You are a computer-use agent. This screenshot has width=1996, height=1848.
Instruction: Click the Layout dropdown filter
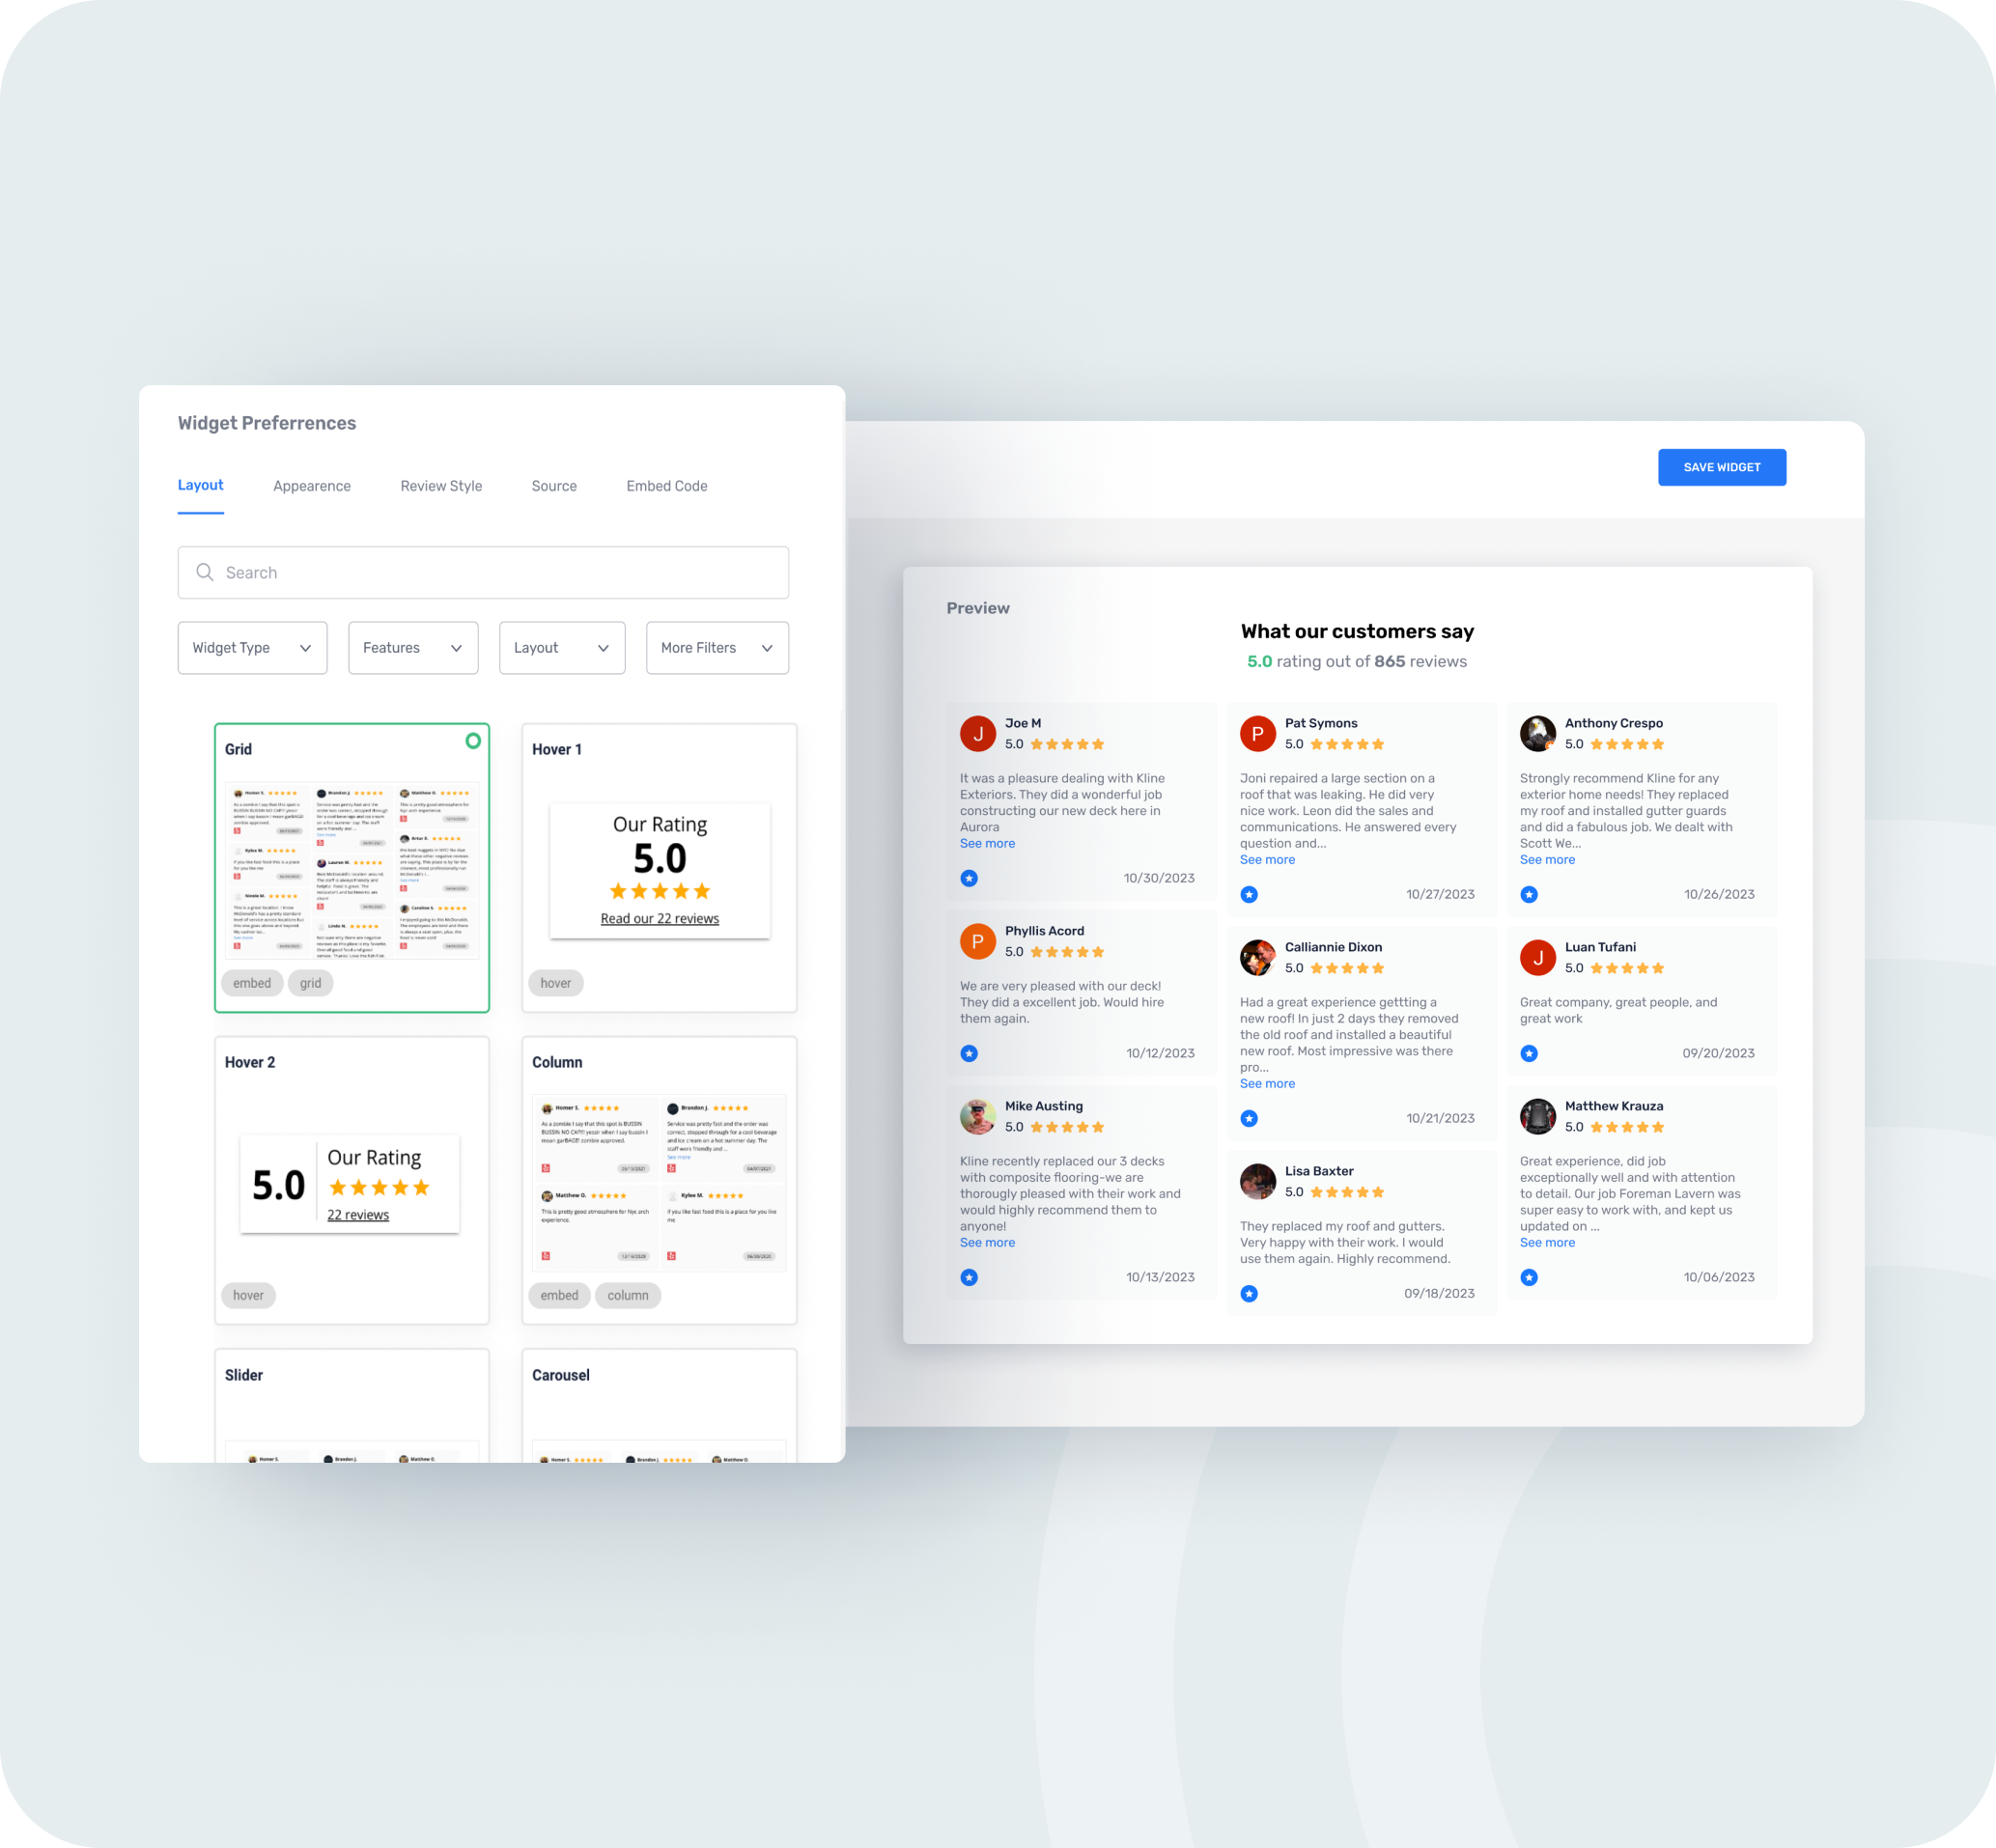pyautogui.click(x=560, y=647)
